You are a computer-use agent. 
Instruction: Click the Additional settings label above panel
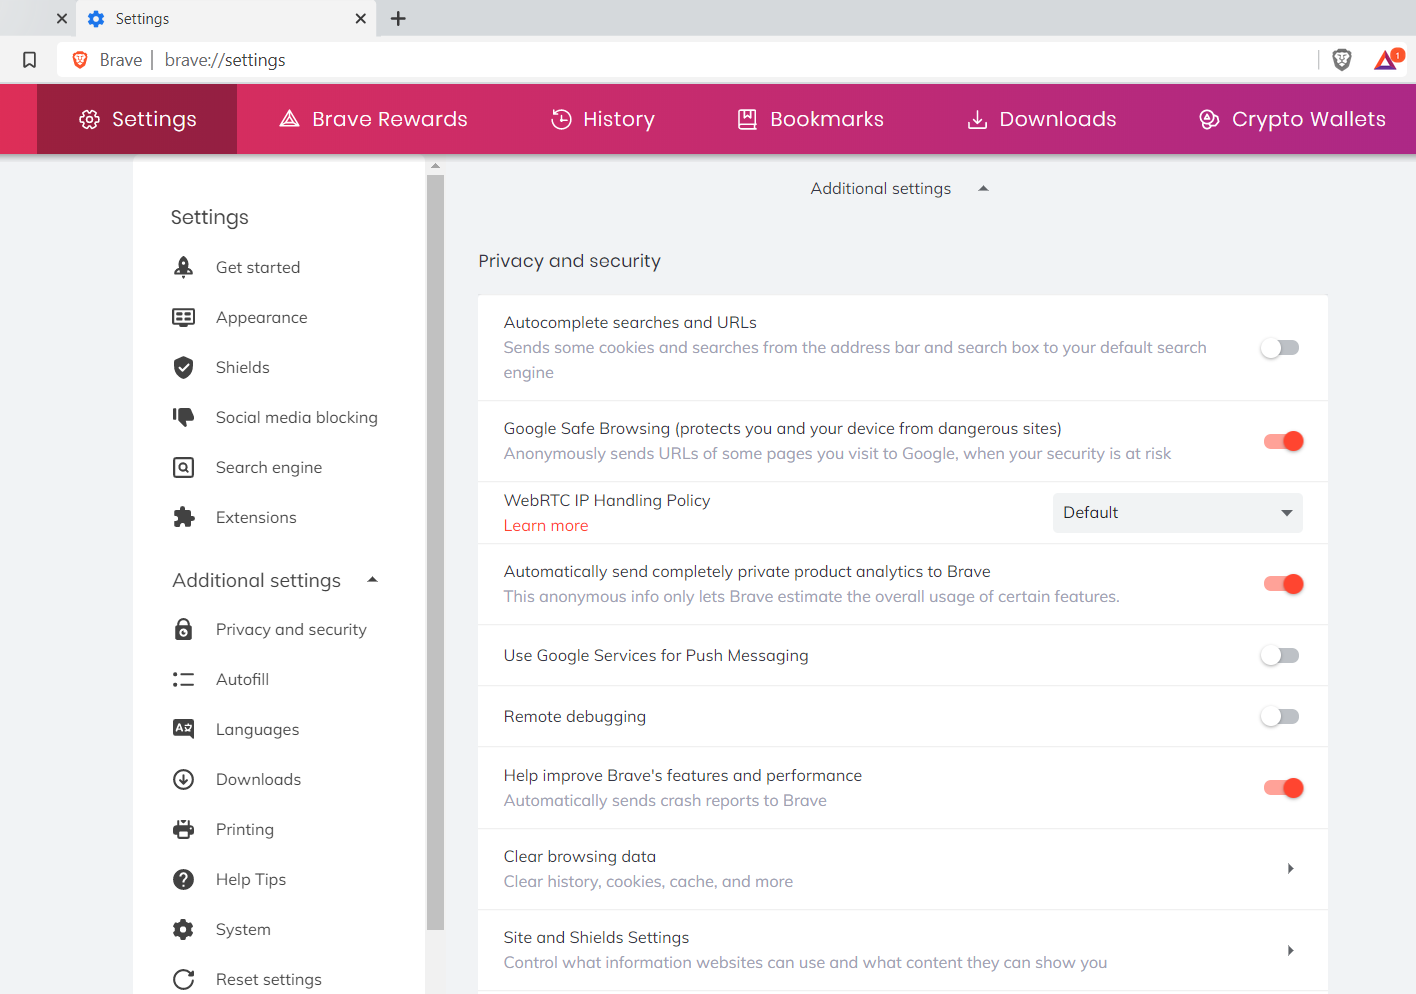[x=881, y=188]
